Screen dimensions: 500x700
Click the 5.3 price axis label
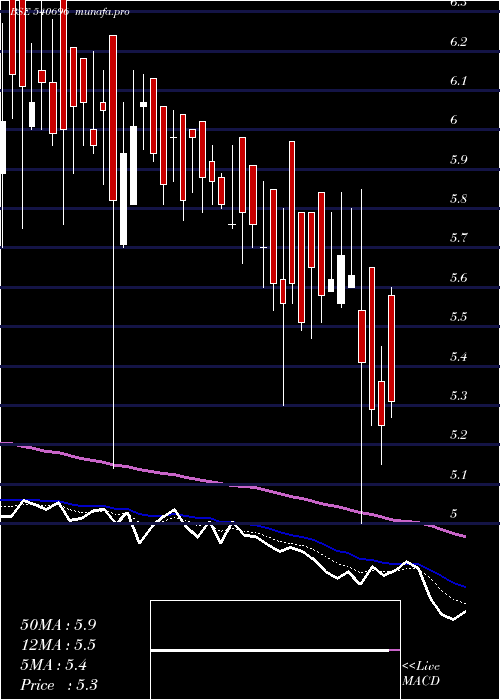click(x=458, y=396)
